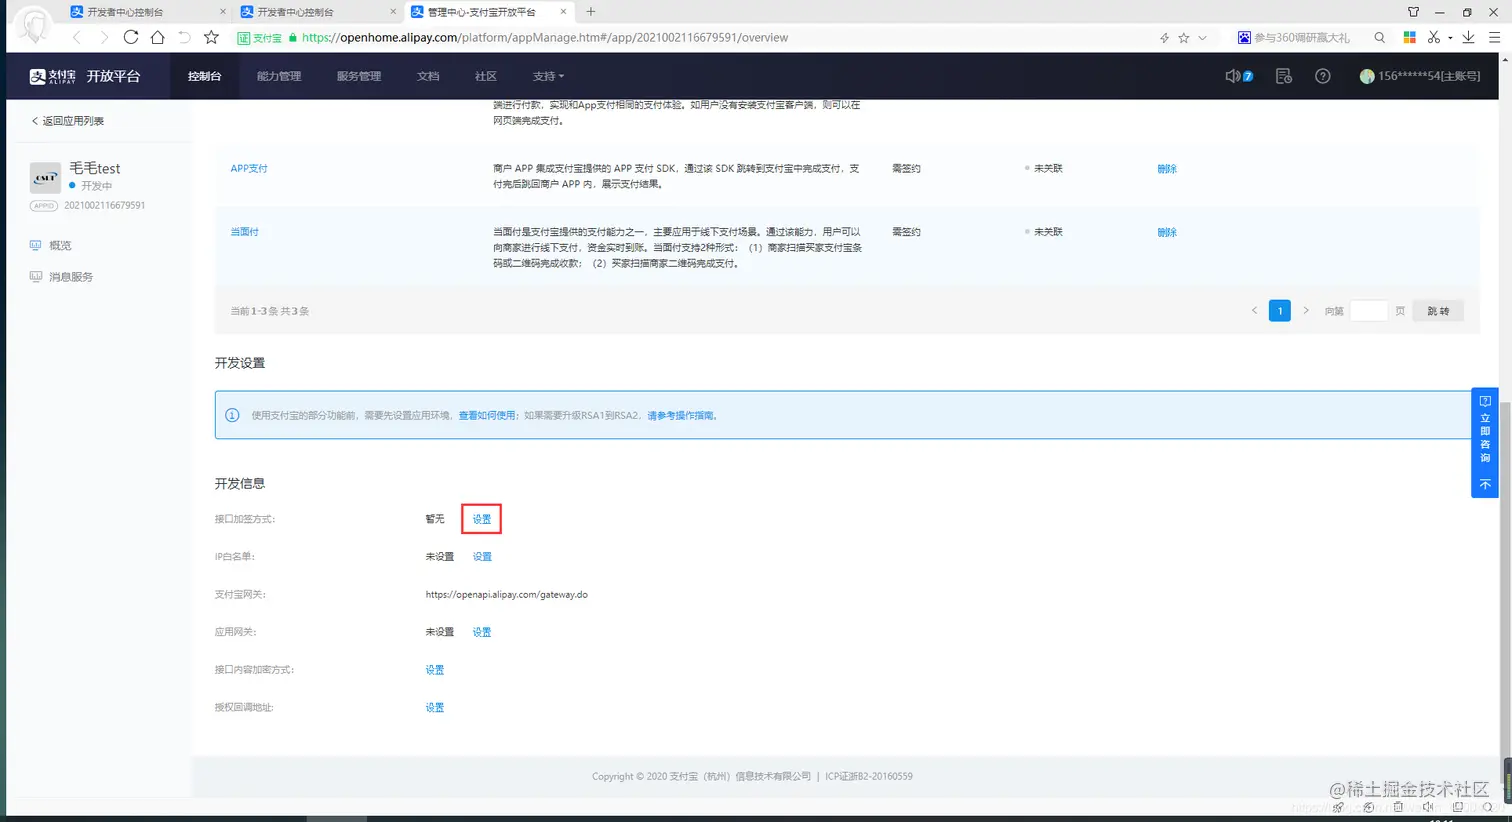Click the 毛毛test app avatar
The image size is (1512, 822).
coord(45,178)
